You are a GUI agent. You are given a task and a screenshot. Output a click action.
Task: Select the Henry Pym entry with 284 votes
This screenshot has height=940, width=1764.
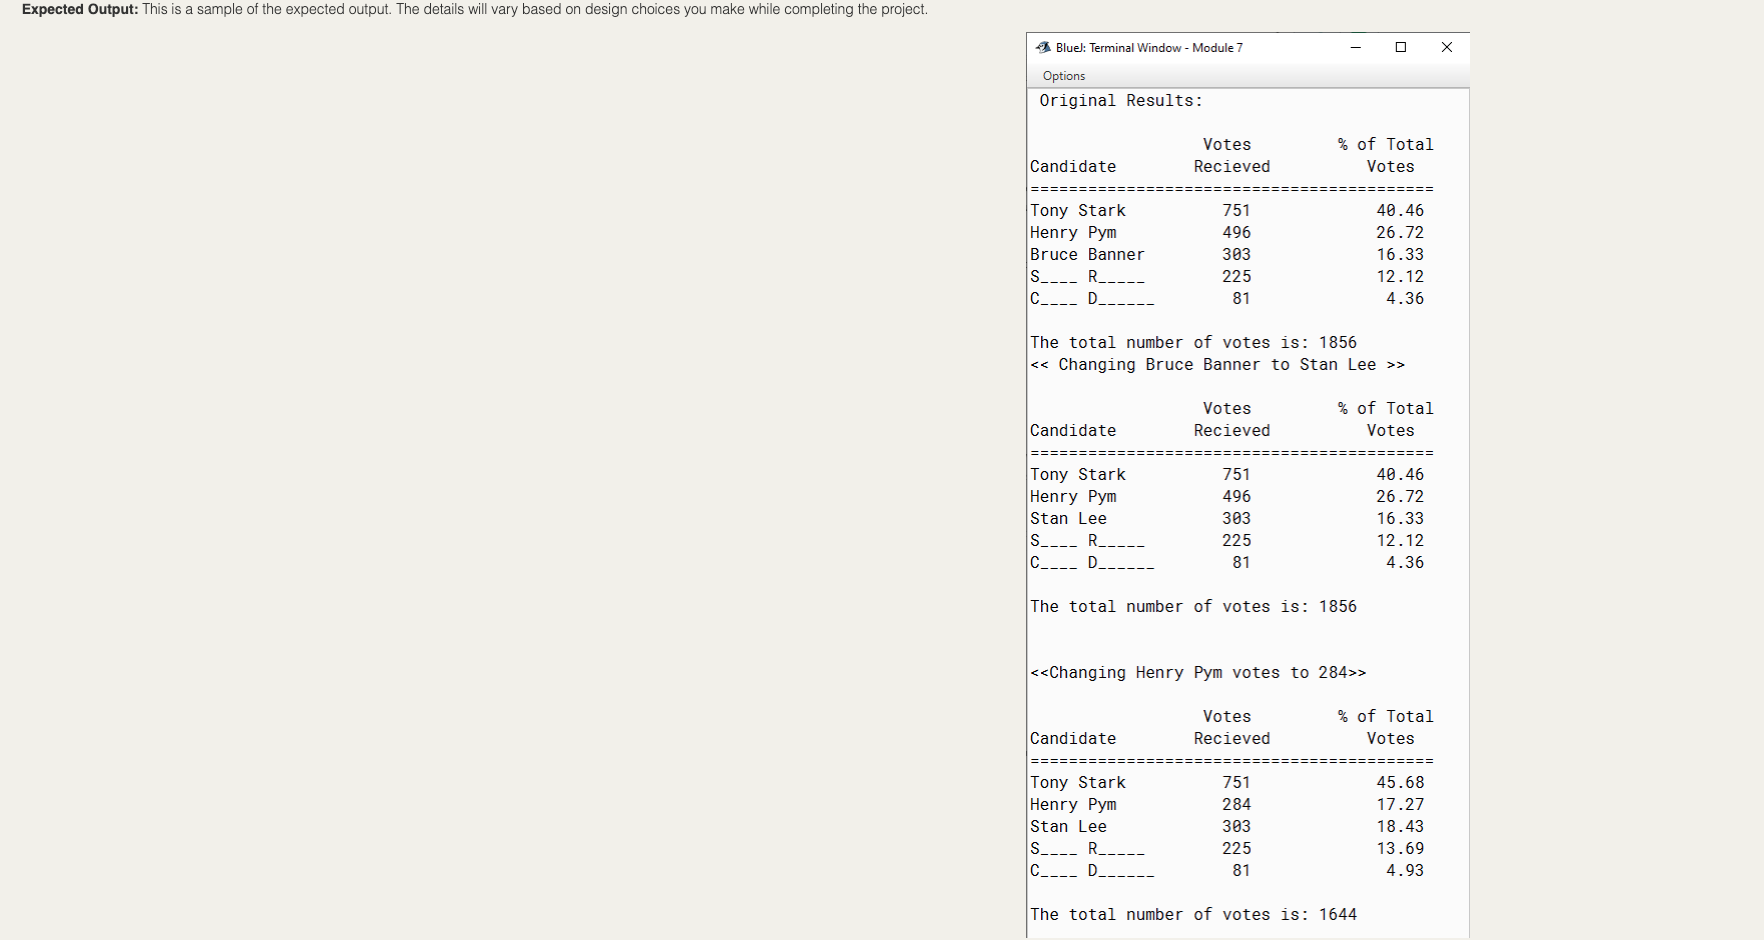point(1150,804)
